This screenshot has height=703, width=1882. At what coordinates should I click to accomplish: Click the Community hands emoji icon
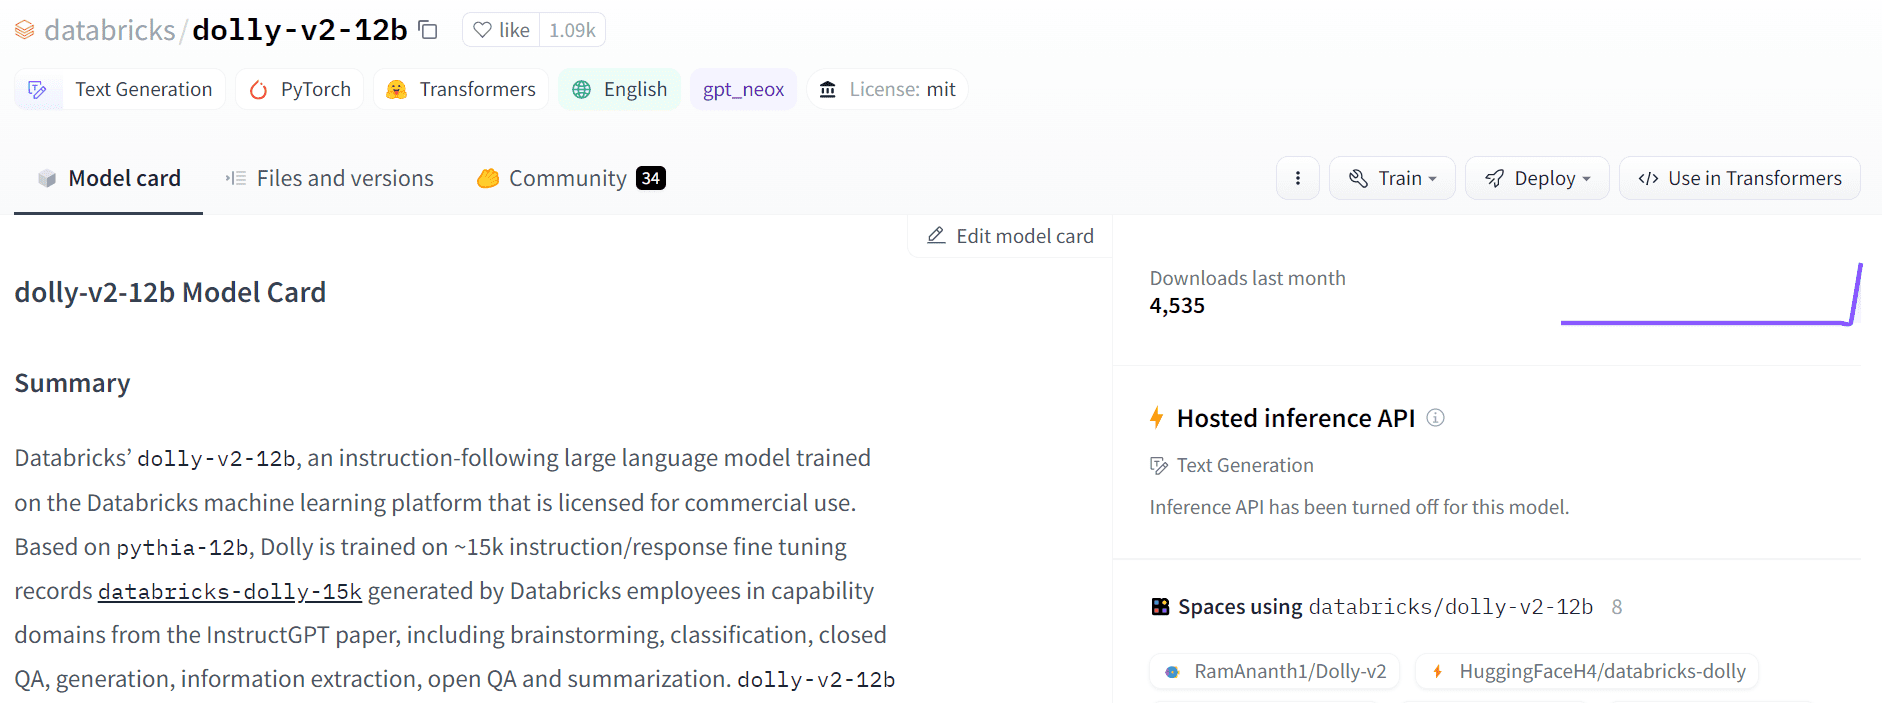click(x=488, y=178)
